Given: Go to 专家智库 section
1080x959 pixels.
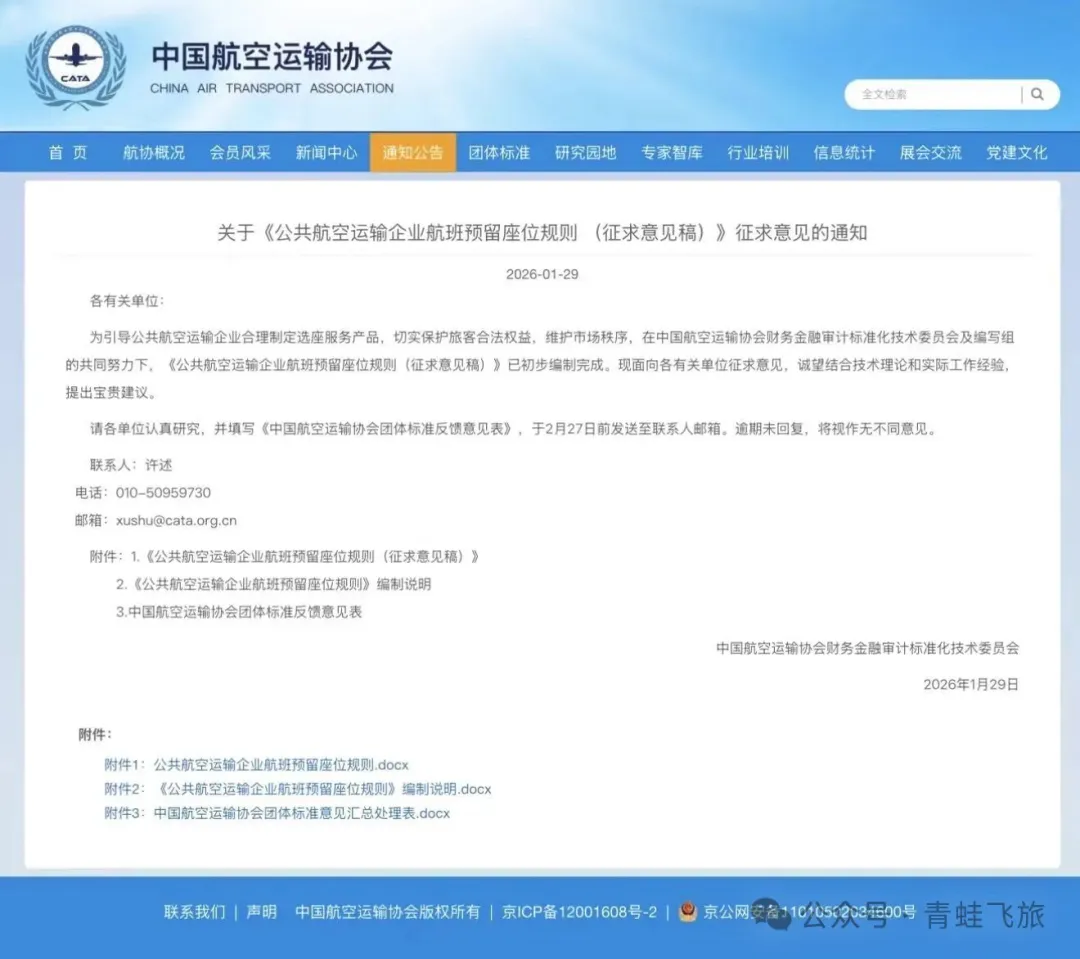Looking at the screenshot, I should [x=671, y=152].
